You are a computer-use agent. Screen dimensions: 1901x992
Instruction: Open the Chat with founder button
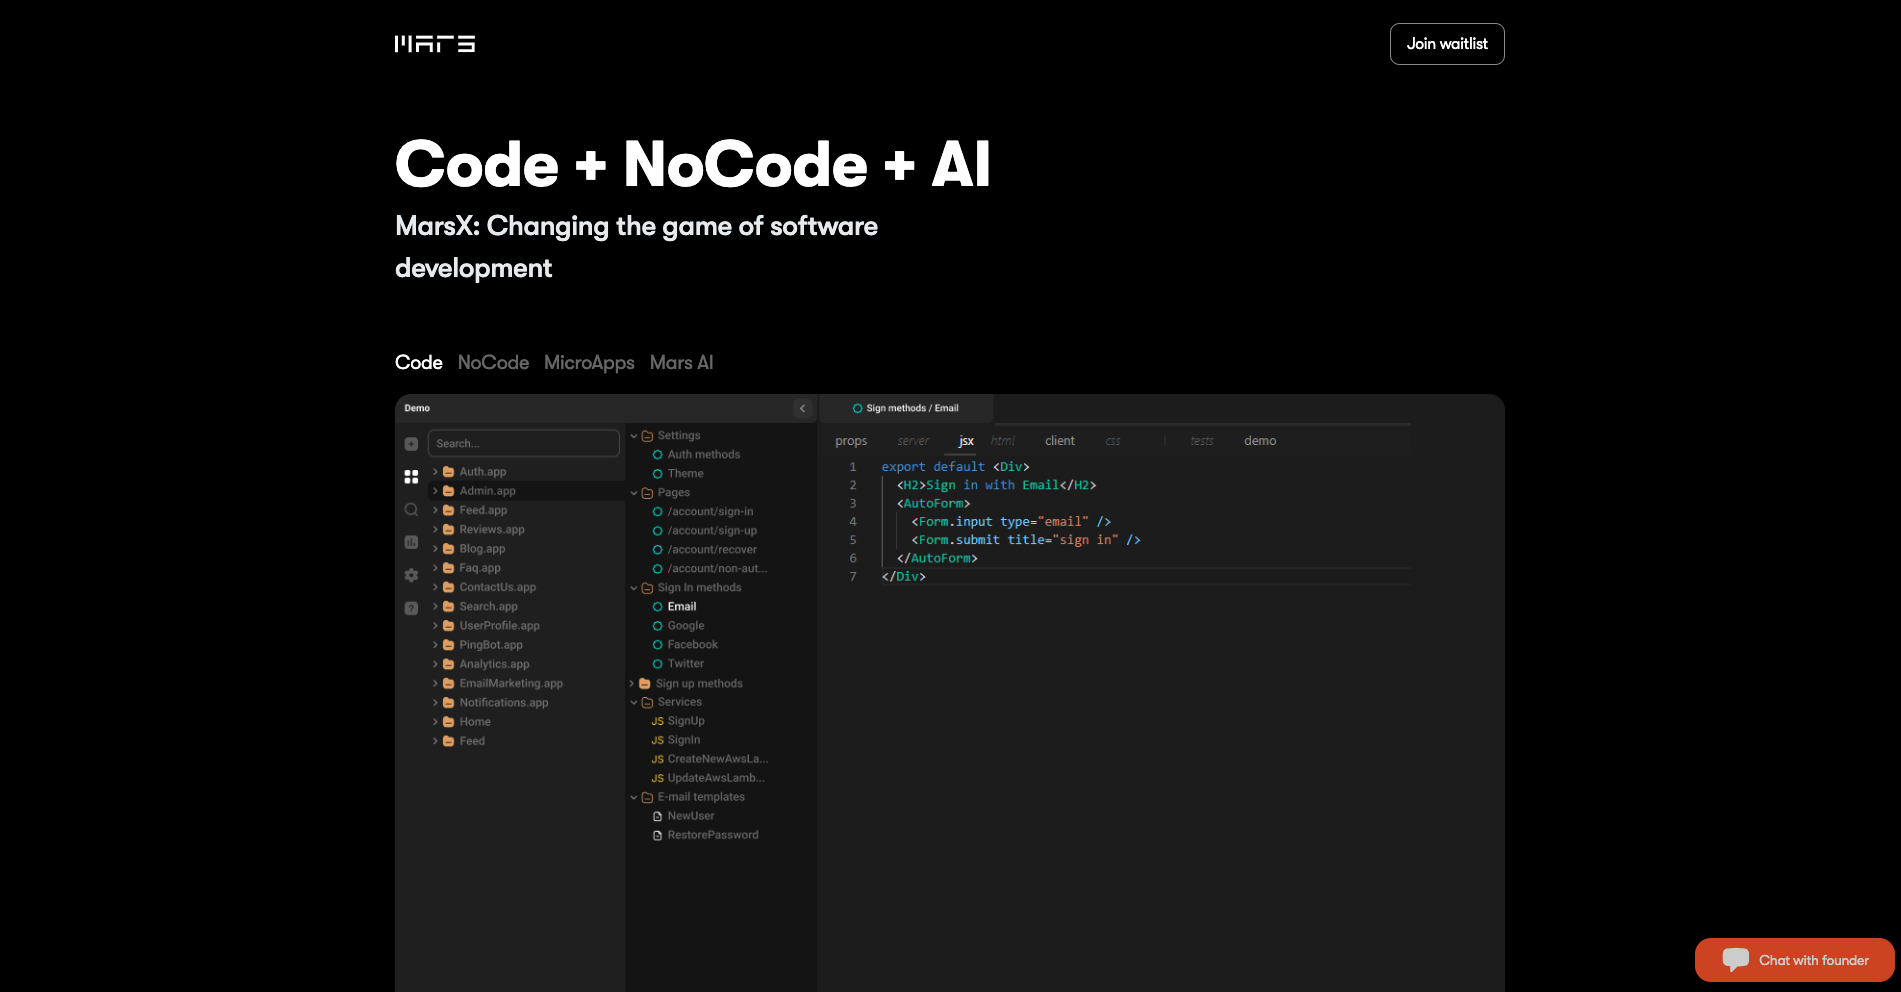(1794, 960)
